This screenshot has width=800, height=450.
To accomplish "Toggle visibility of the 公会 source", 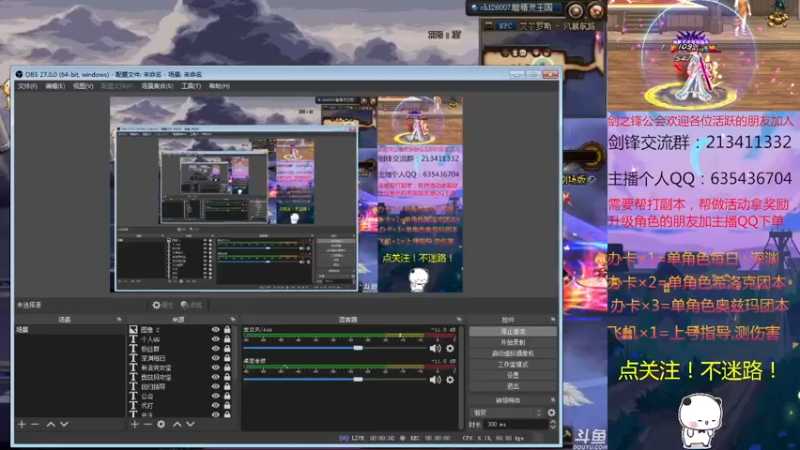I will (x=216, y=396).
